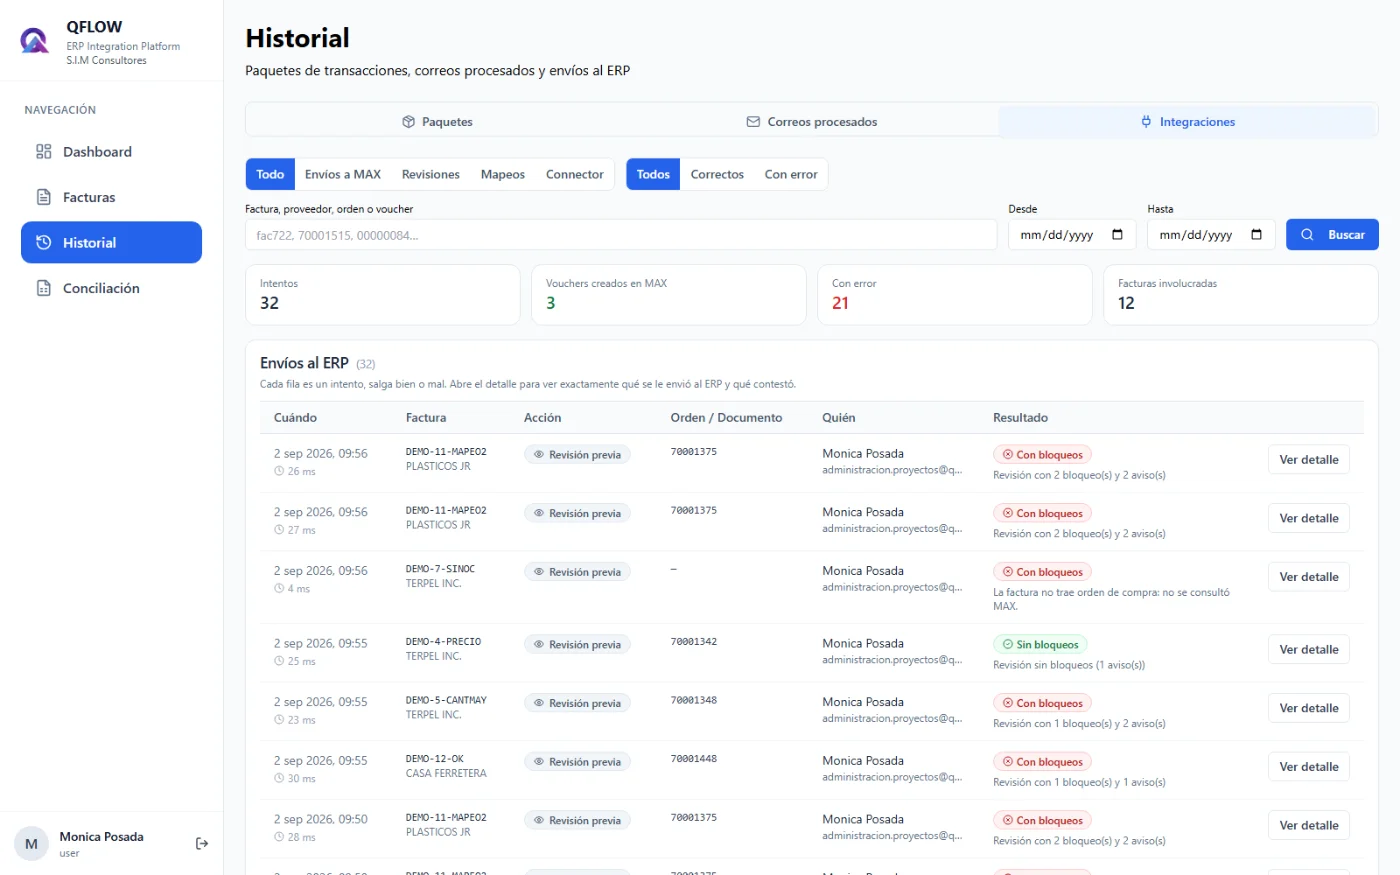This screenshot has width=1400, height=875.
Task: Click eye icon on the DEMO-4-PRECIO Revisión previa
Action: click(539, 645)
